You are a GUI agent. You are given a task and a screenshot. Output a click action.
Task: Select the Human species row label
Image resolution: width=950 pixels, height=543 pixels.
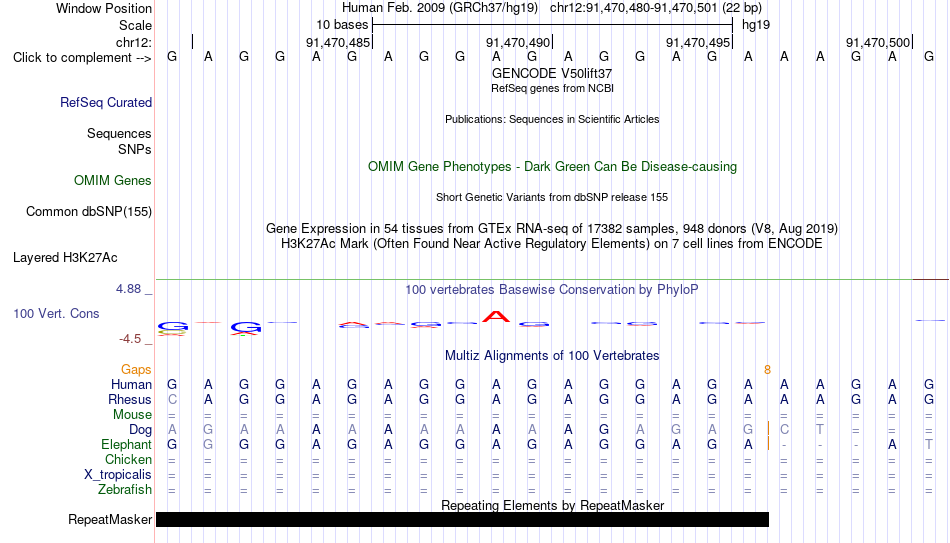(x=131, y=385)
